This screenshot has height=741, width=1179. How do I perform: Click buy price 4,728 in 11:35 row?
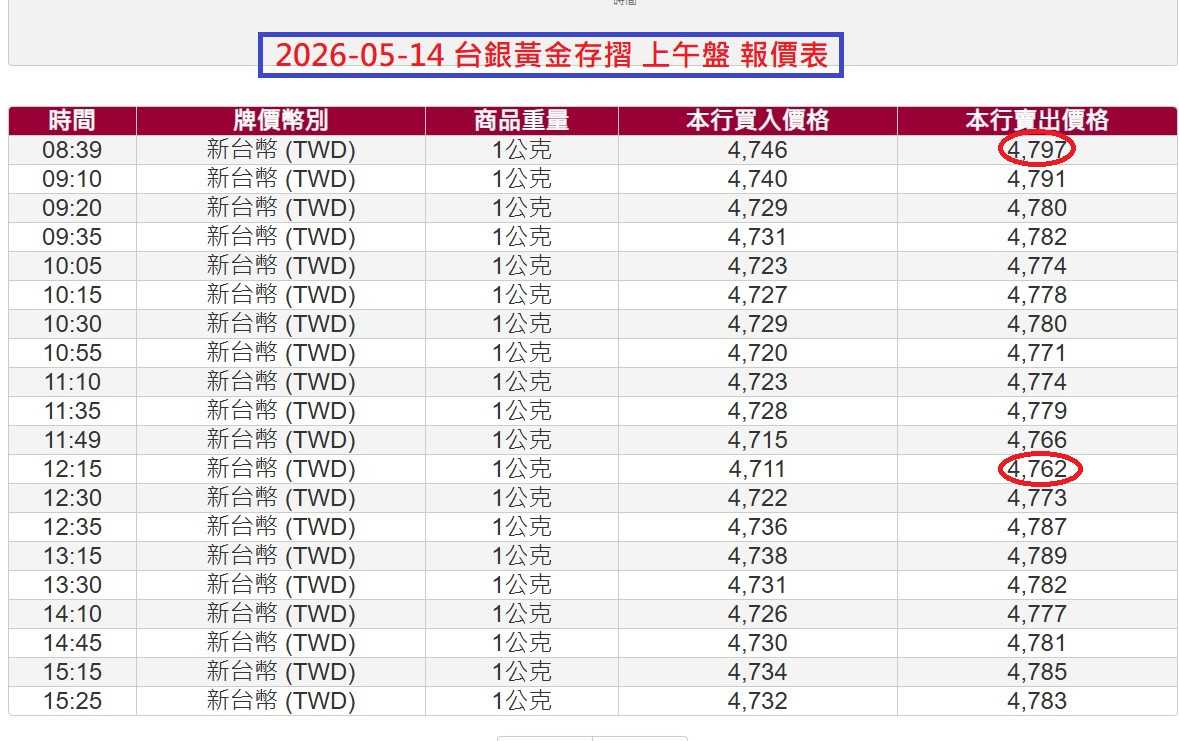tap(758, 411)
